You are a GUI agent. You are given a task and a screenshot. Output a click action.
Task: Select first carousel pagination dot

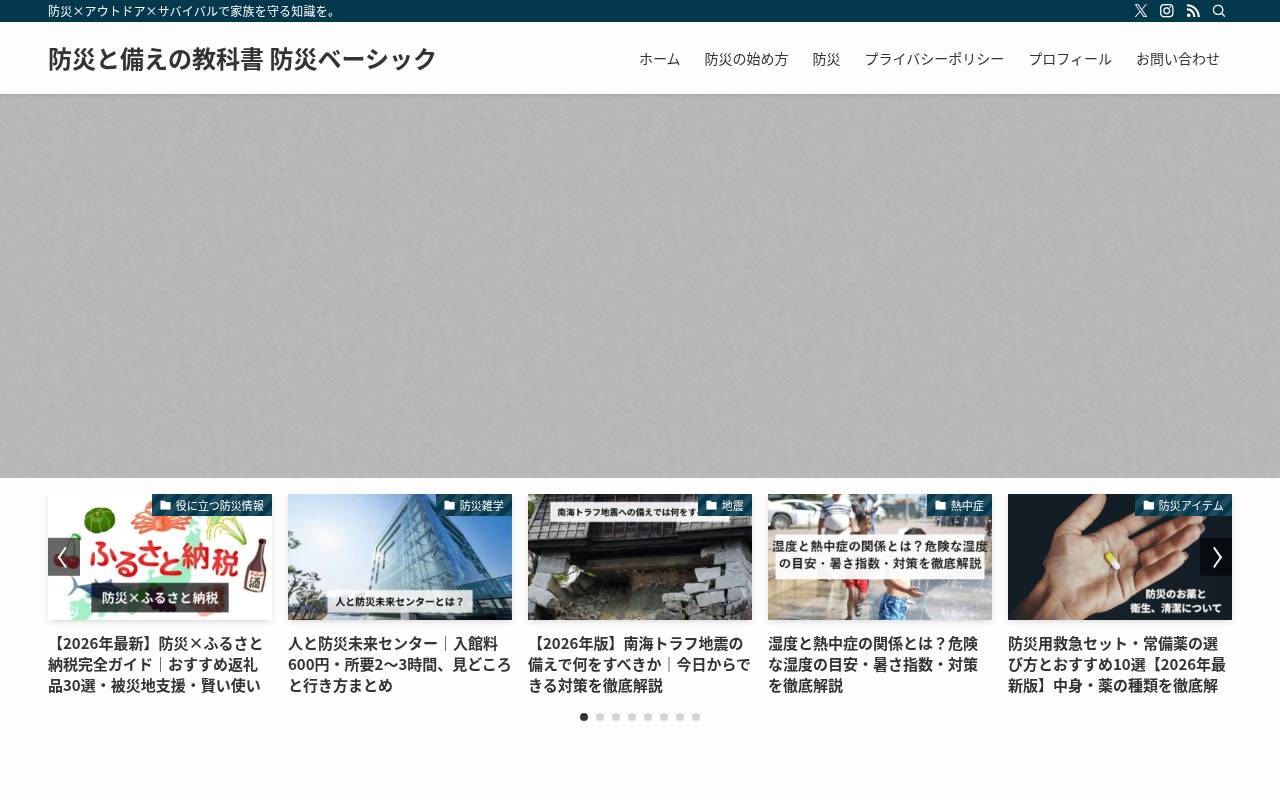pyautogui.click(x=584, y=717)
